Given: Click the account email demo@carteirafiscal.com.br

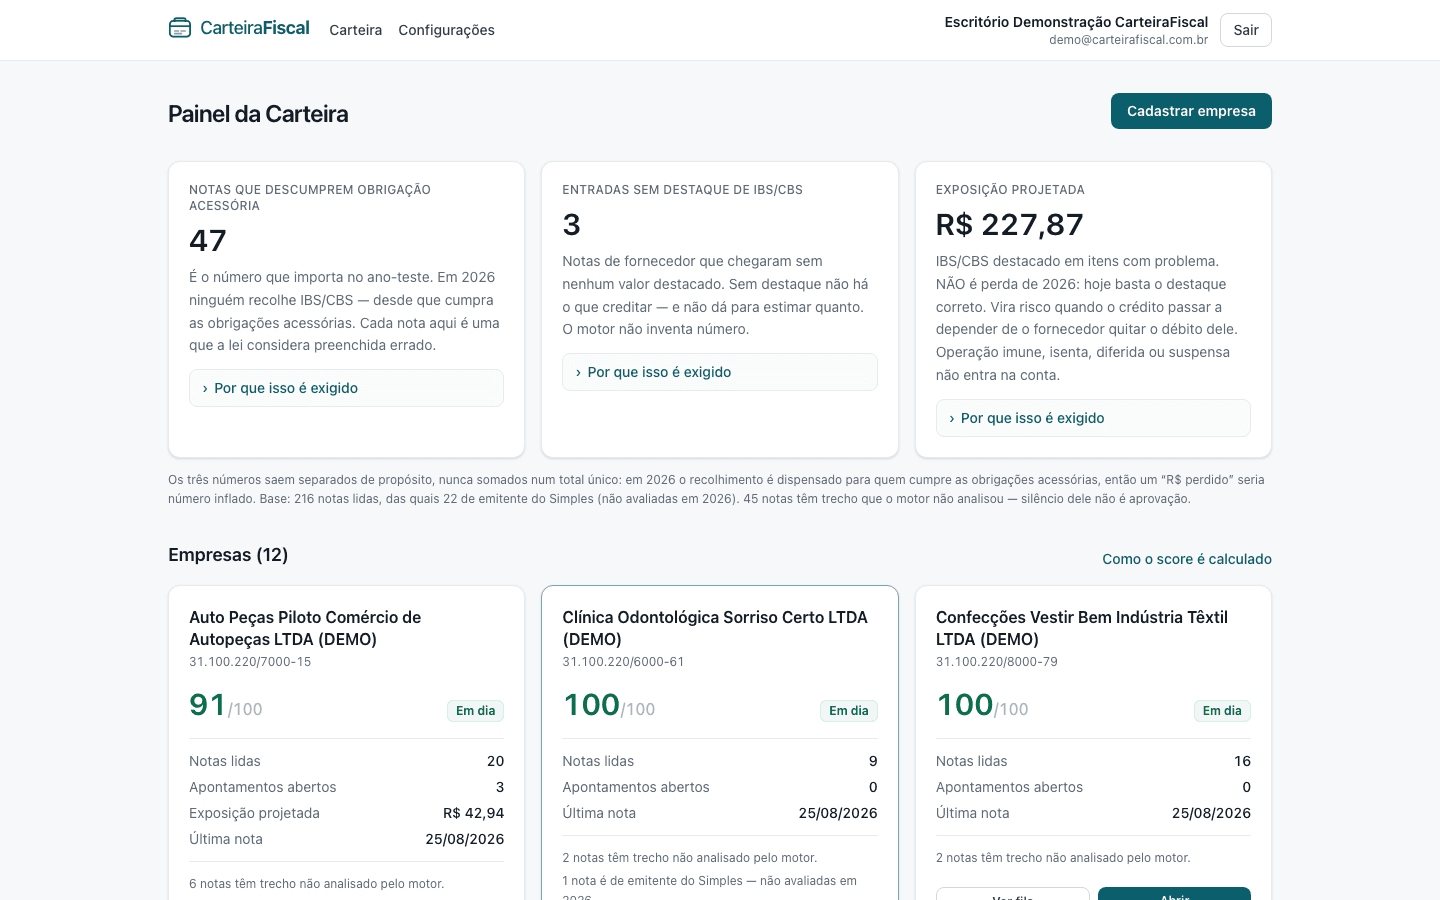Looking at the screenshot, I should coord(1128,40).
